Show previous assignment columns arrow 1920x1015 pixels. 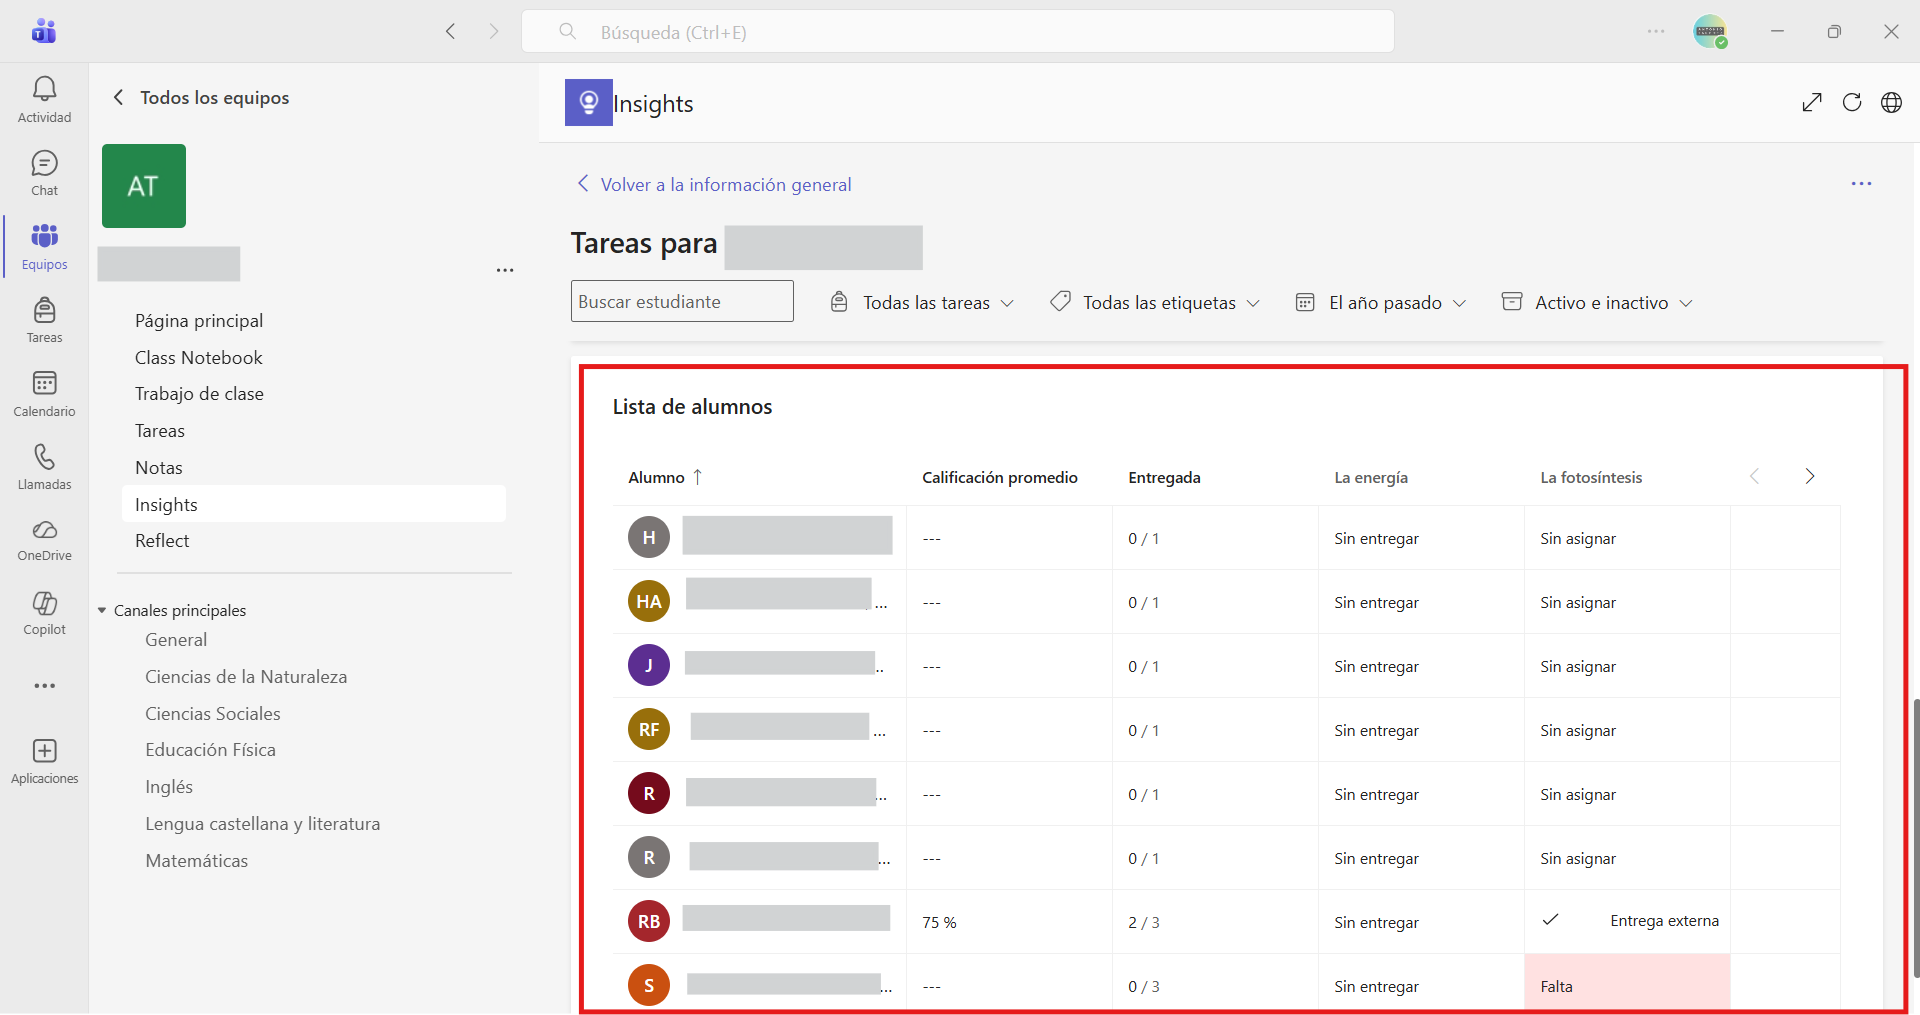point(1754,476)
